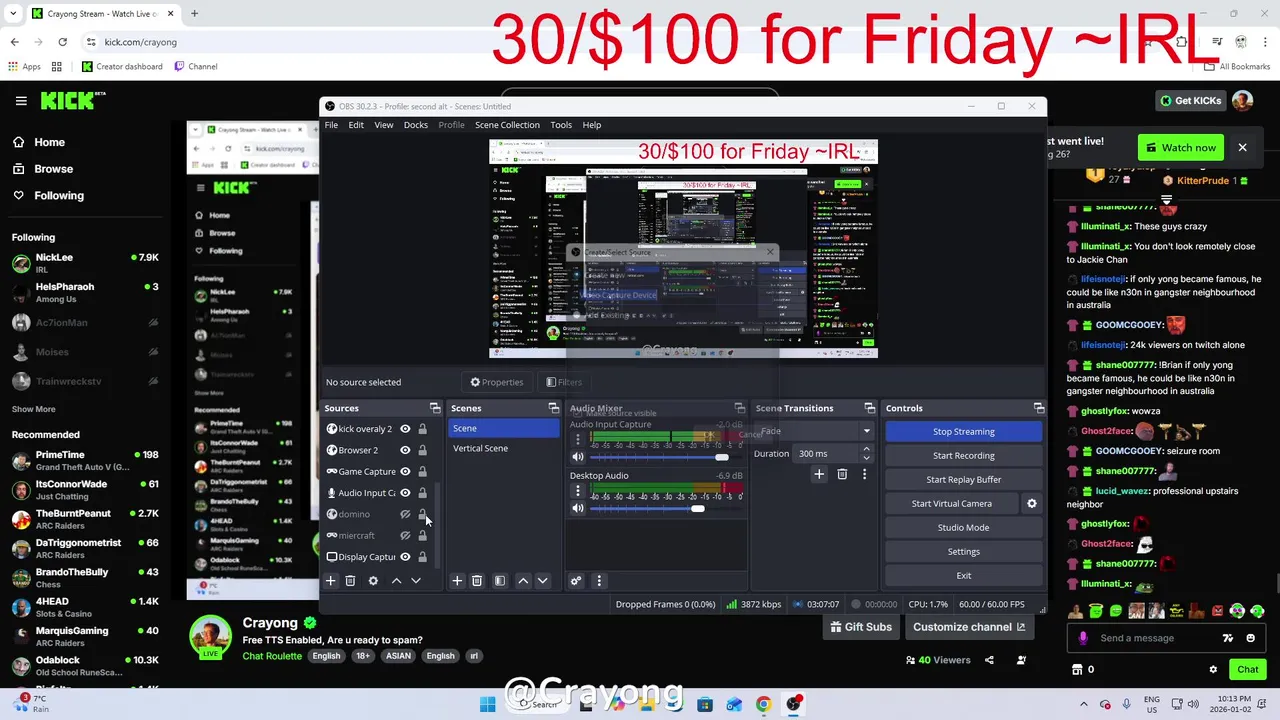
Task: Move scene down in Scenes toolbar
Action: point(543,580)
